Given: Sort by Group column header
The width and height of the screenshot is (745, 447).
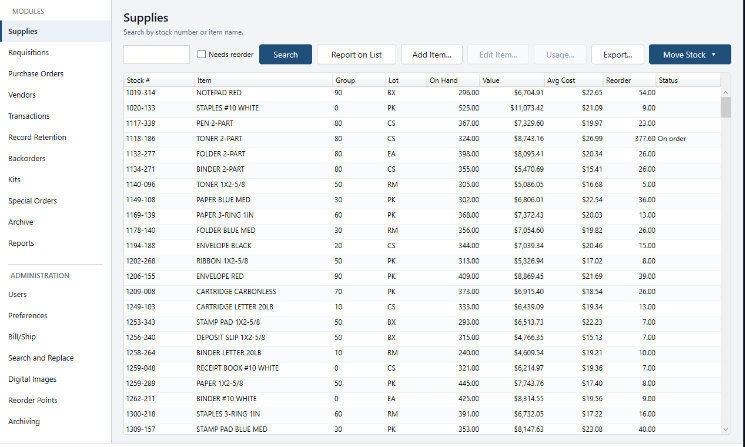Looking at the screenshot, I should pyautogui.click(x=359, y=80).
